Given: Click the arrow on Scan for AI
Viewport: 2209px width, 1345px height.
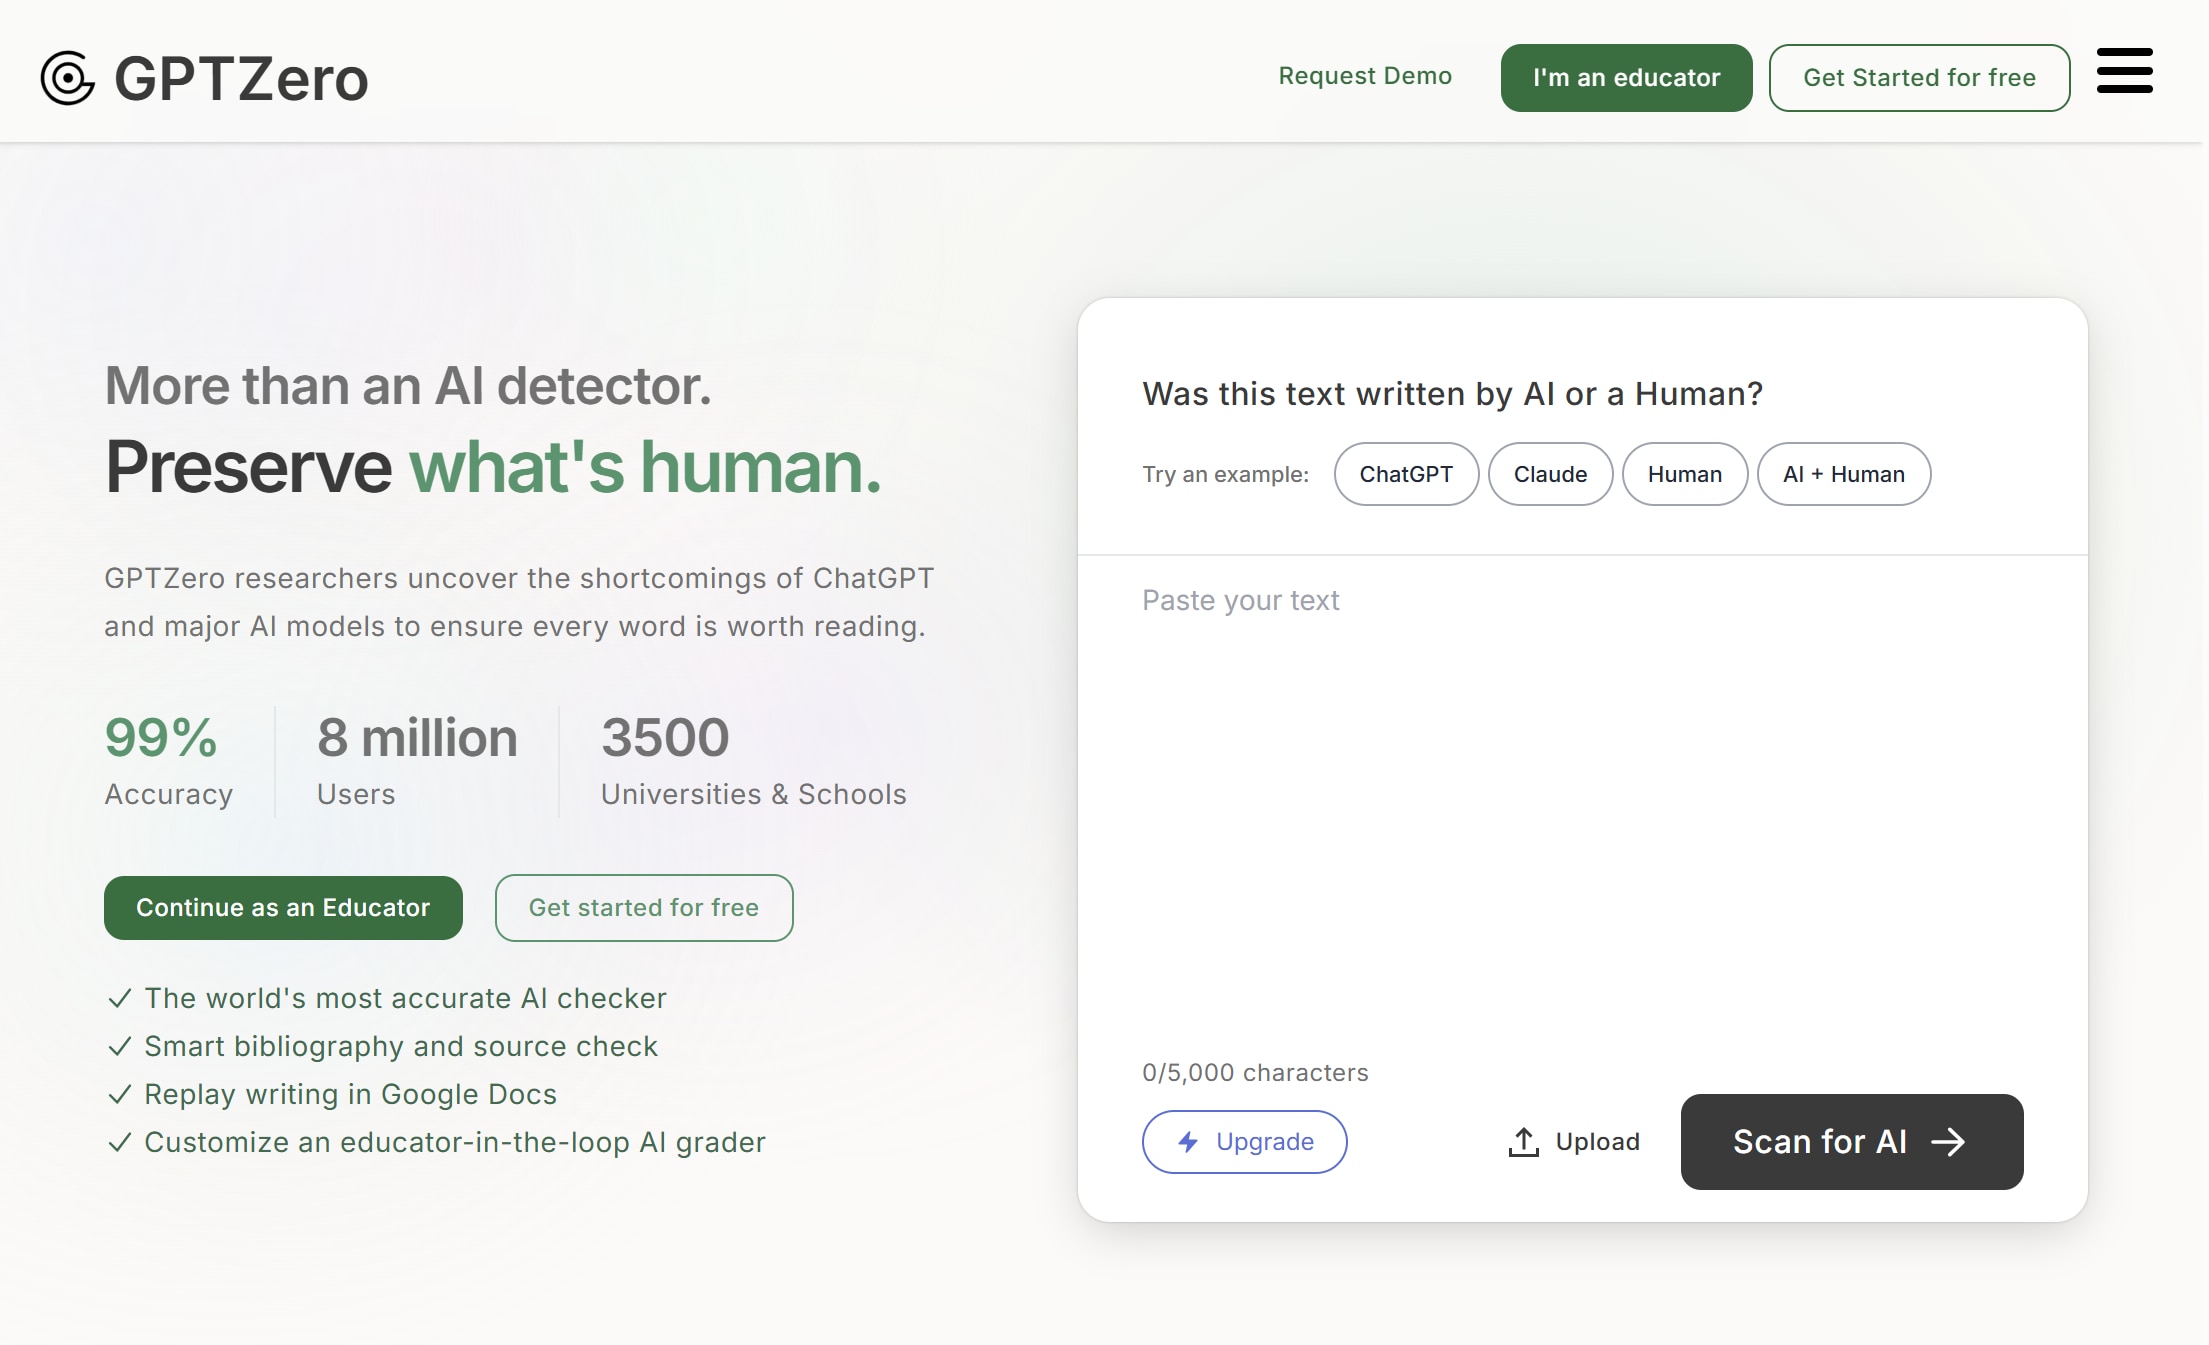Looking at the screenshot, I should [1948, 1142].
